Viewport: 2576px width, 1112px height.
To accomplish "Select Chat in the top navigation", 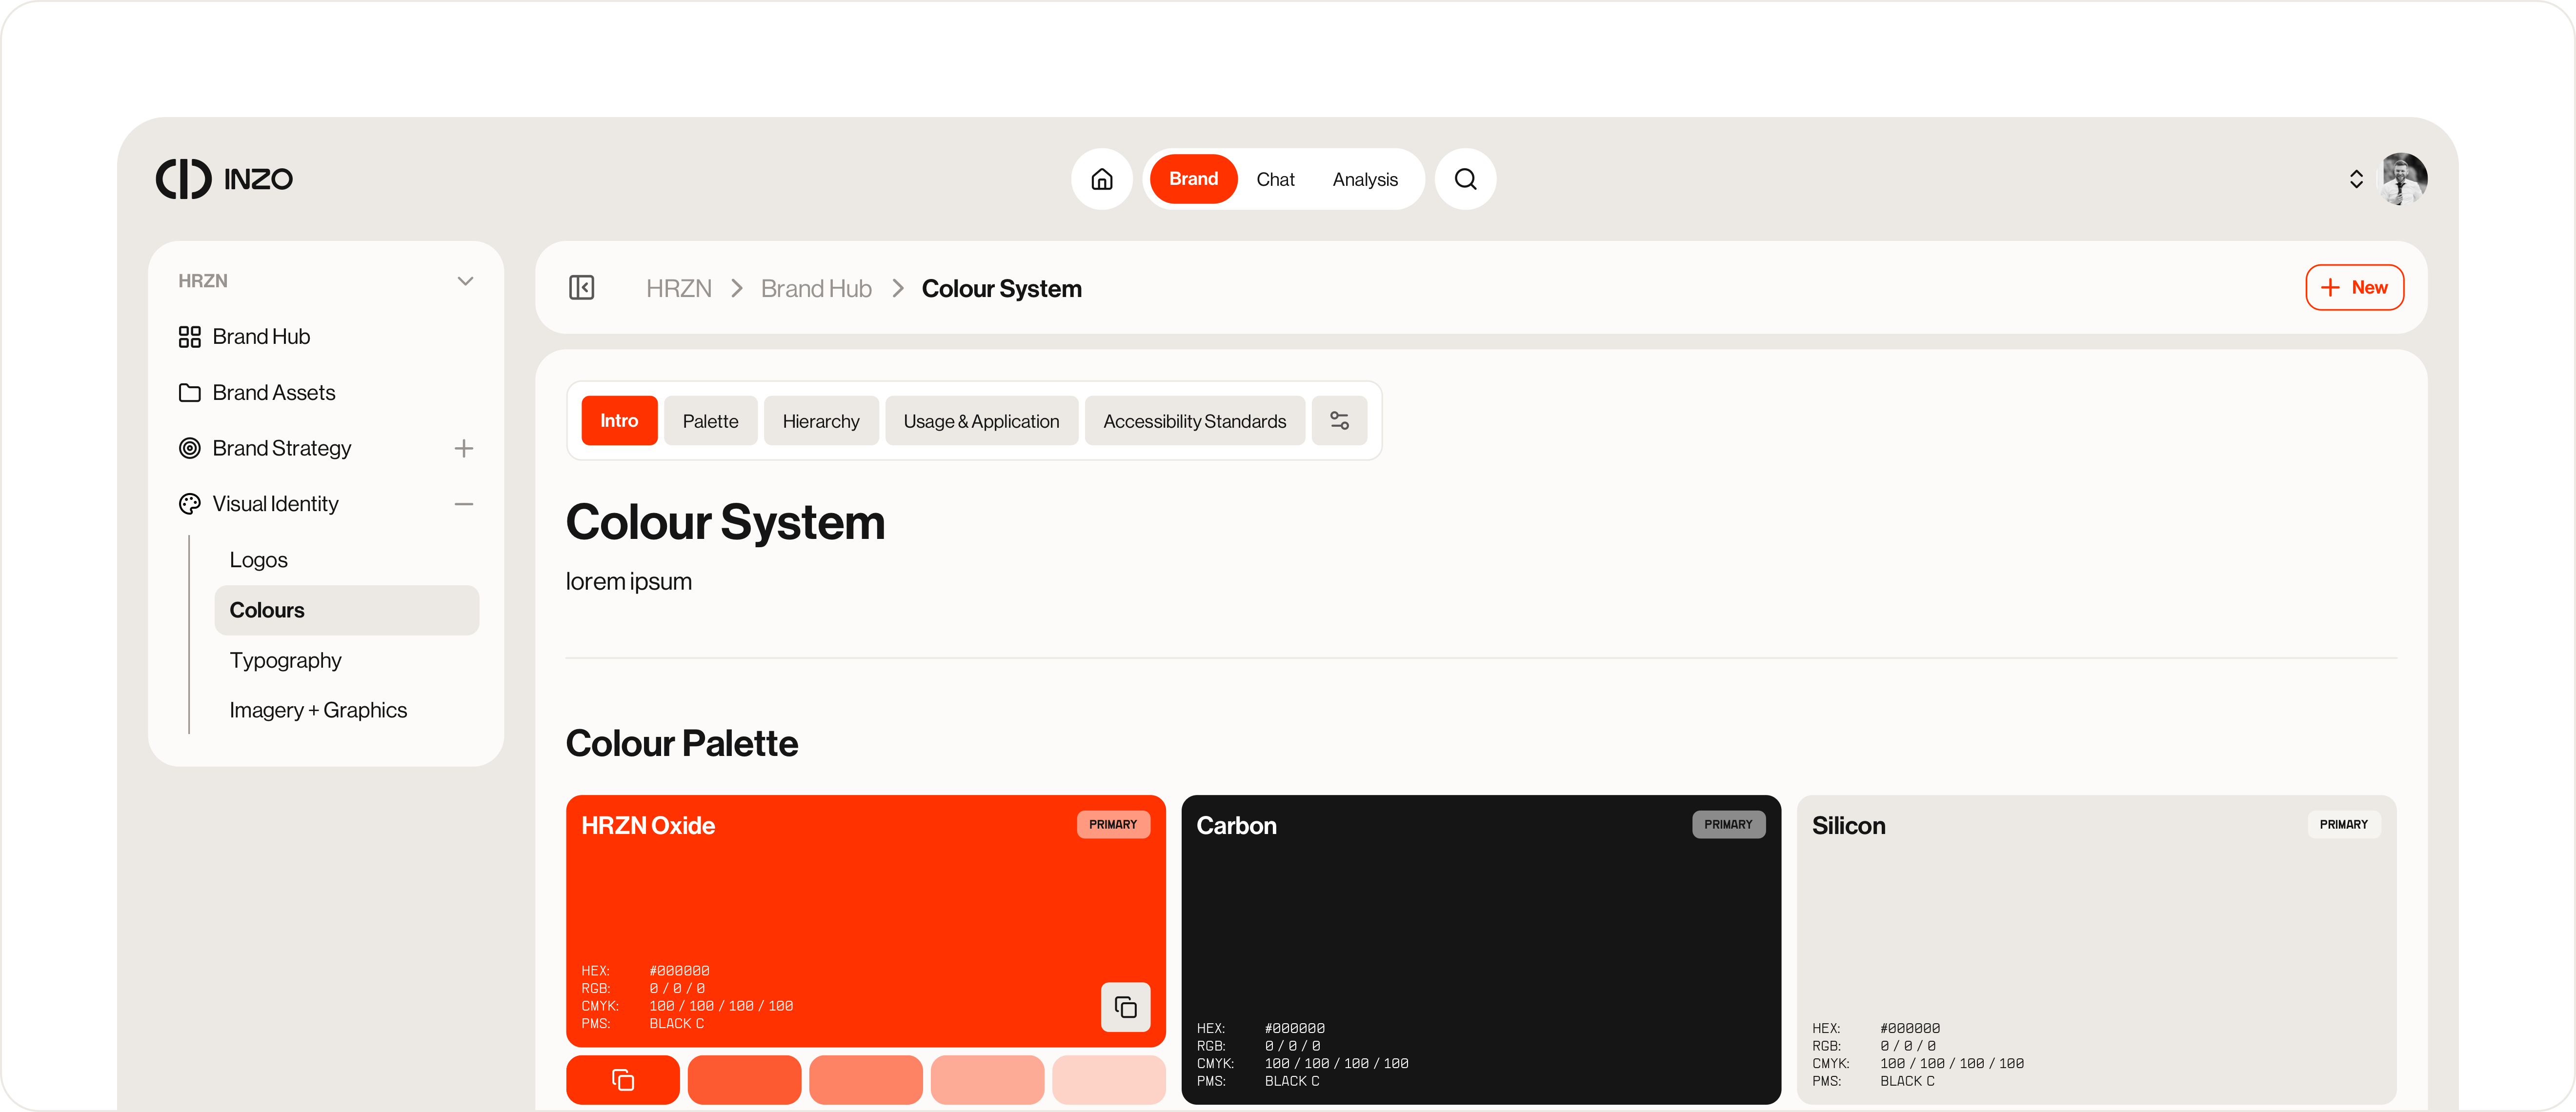I will pos(1276,178).
